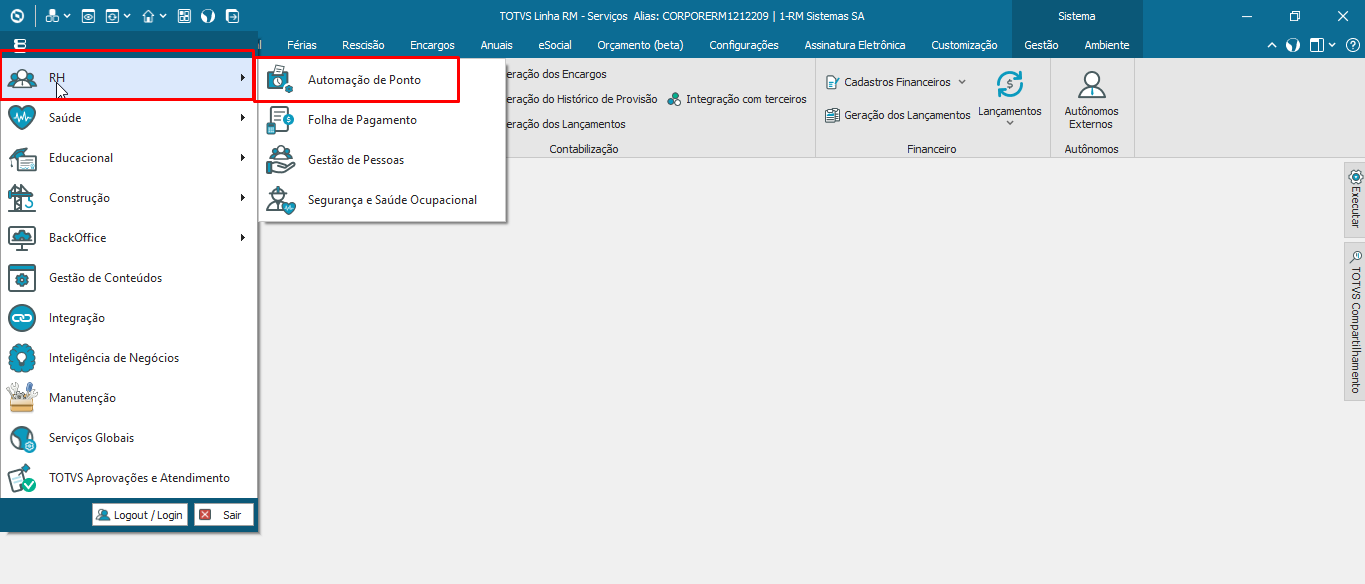Switch to the eSocial ribbon tab
The width and height of the screenshot is (1365, 584).
click(555, 45)
